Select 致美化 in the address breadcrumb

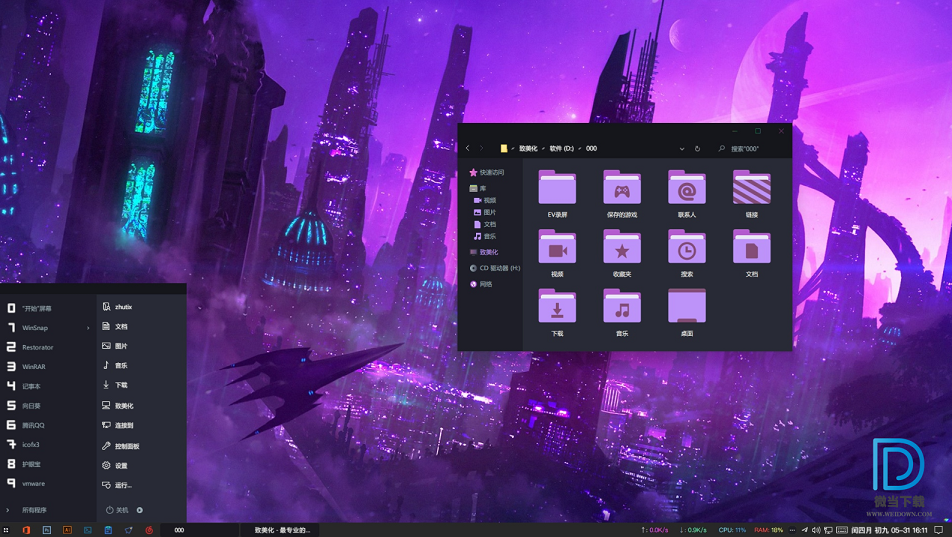pyautogui.click(x=528, y=148)
